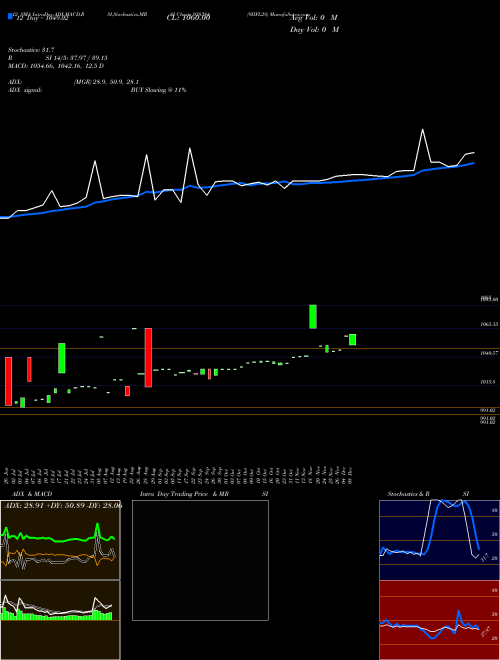Click the tallest green candle in November
The image size is (500, 660).
coord(313,317)
